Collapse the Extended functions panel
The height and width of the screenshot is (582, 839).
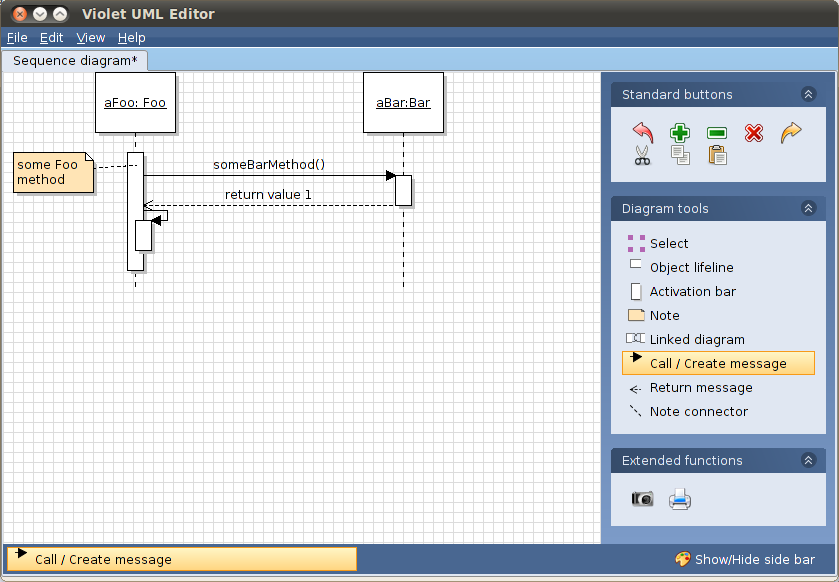[808, 460]
